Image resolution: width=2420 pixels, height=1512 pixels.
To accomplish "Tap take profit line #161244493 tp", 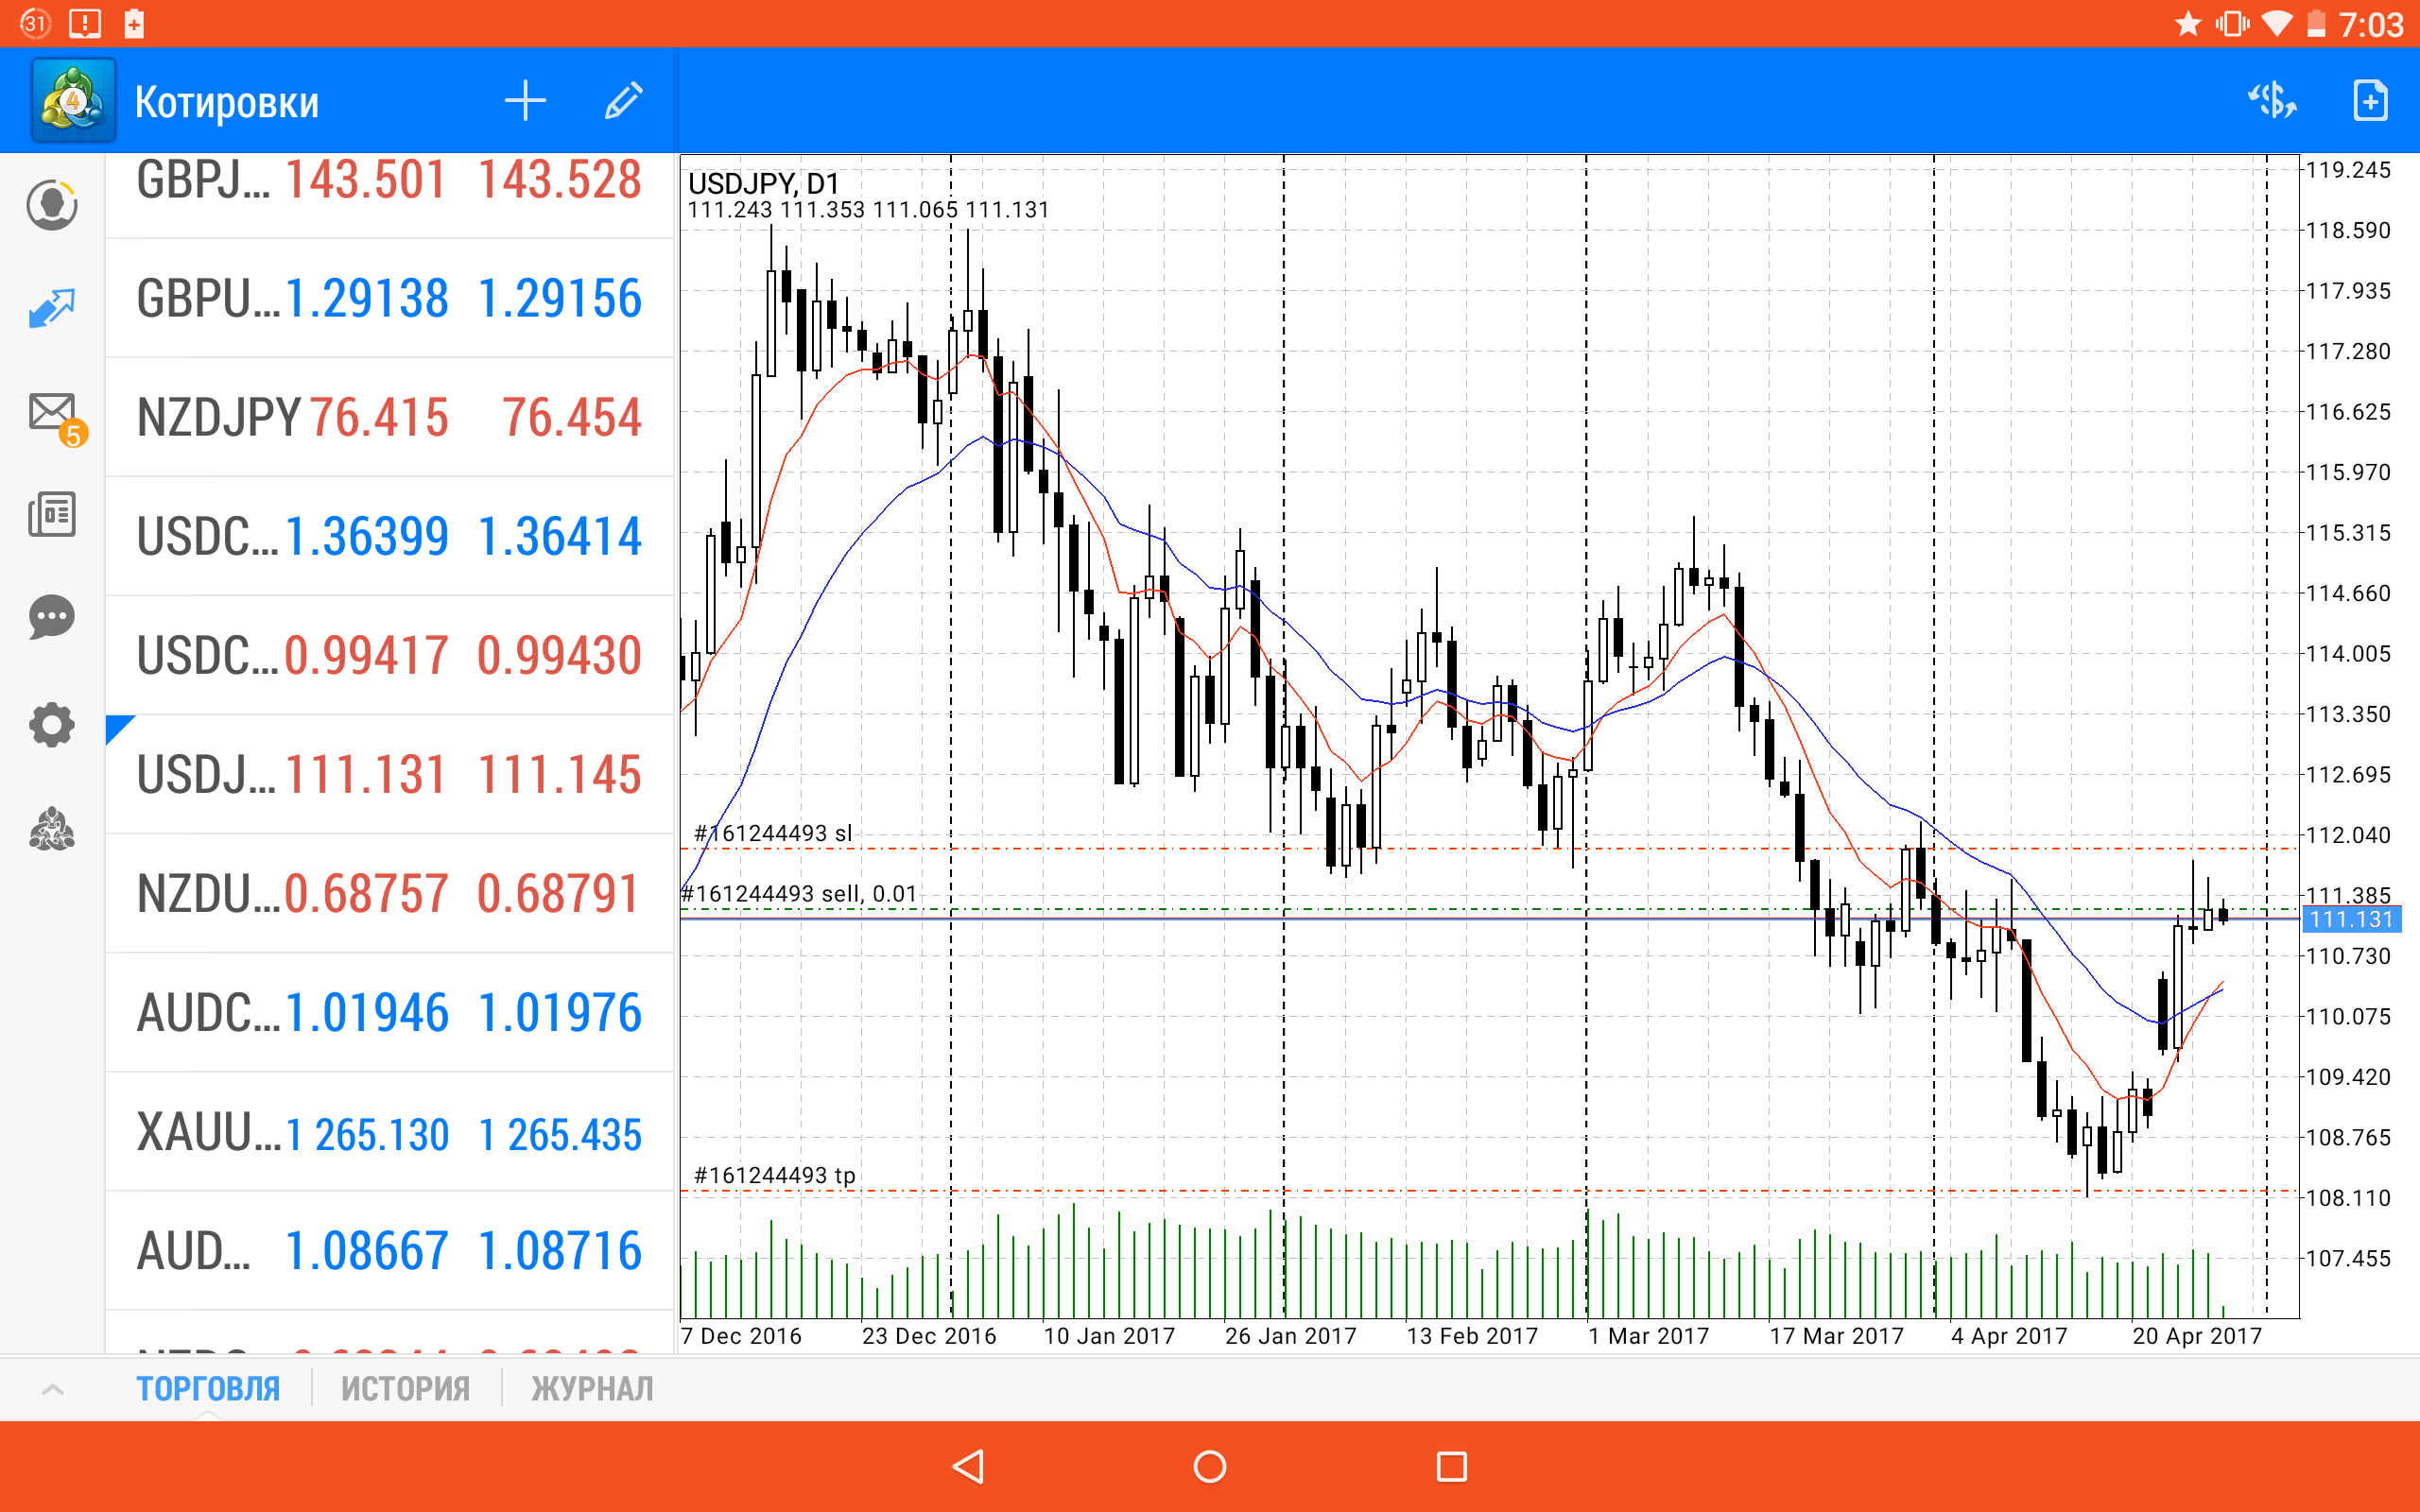I will (x=775, y=1175).
